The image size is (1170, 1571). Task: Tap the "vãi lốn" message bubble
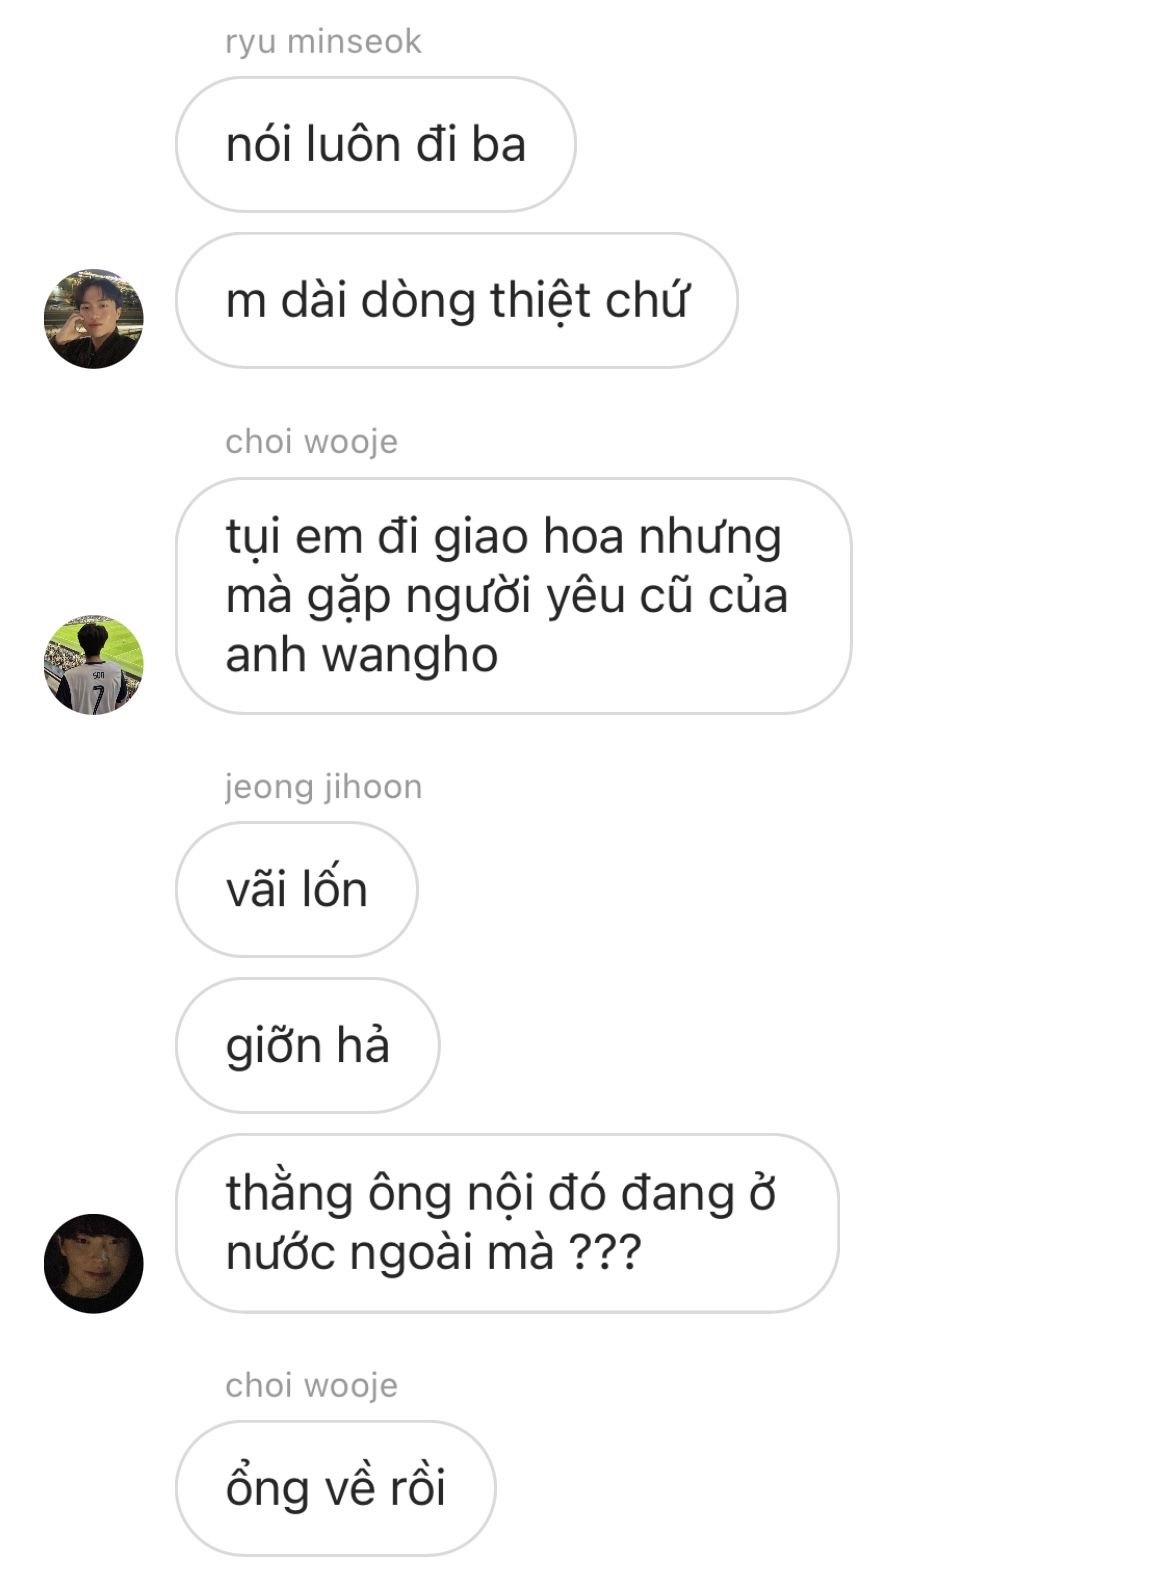coord(297,889)
